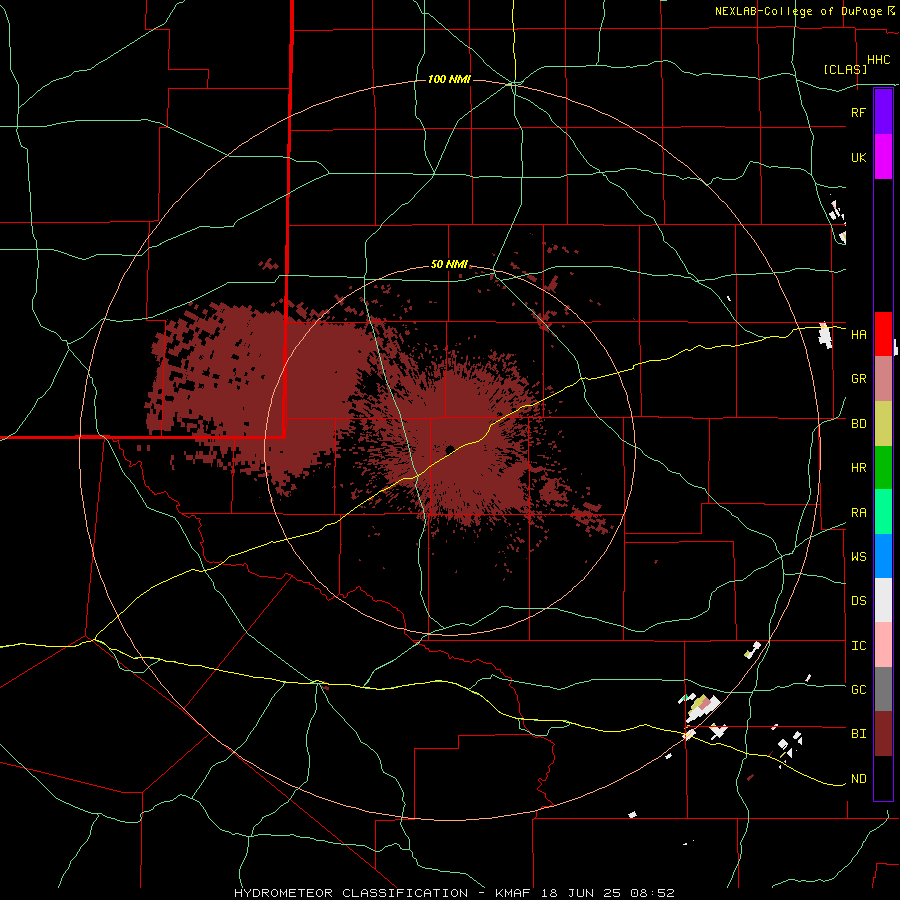Click the 100 NMI range ring label
Image resolution: width=900 pixels, height=900 pixels.
[449, 79]
